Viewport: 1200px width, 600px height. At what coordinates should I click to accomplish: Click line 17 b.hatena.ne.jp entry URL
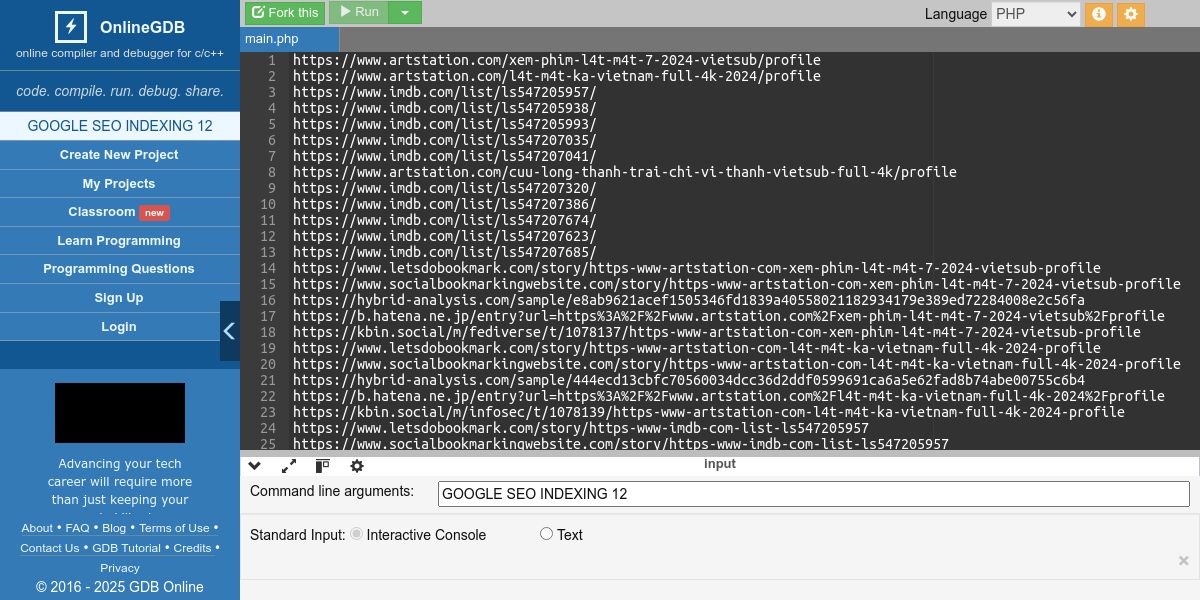[729, 316]
